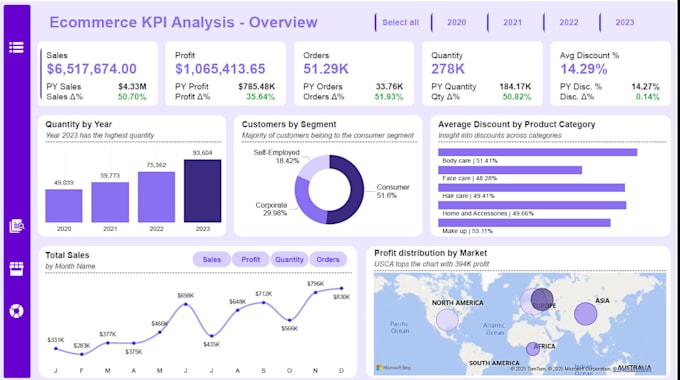680x380 pixels.
Task: Filter dashboard by year 2022
Action: (569, 22)
